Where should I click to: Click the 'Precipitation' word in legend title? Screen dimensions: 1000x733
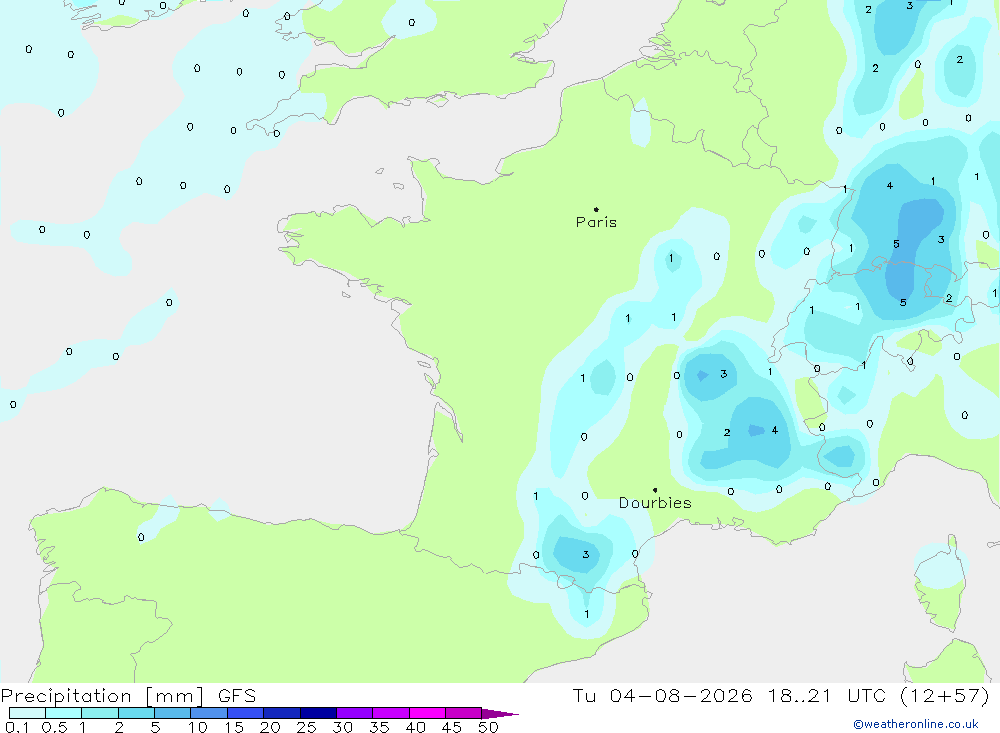tap(66, 696)
